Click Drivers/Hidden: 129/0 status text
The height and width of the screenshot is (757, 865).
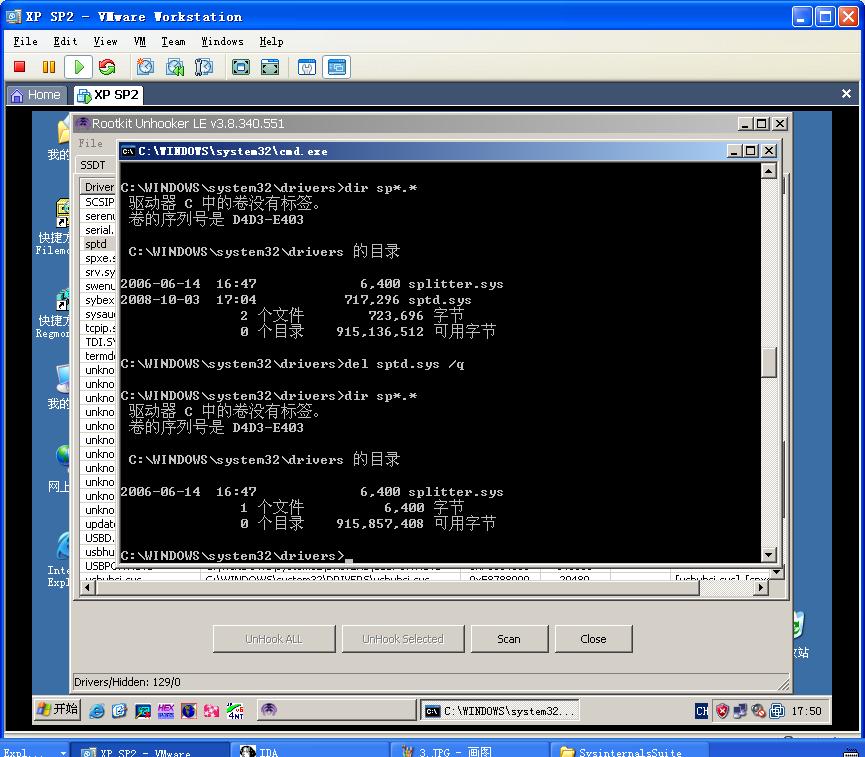click(127, 682)
